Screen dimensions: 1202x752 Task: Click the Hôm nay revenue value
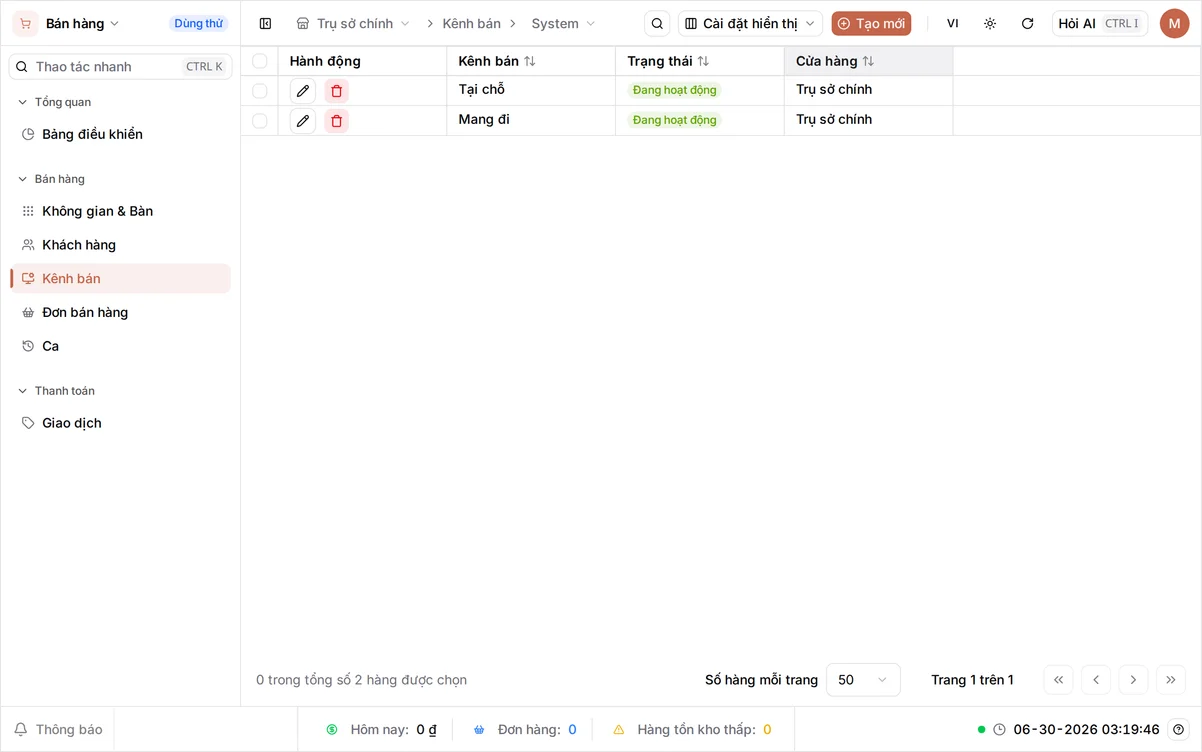click(427, 730)
